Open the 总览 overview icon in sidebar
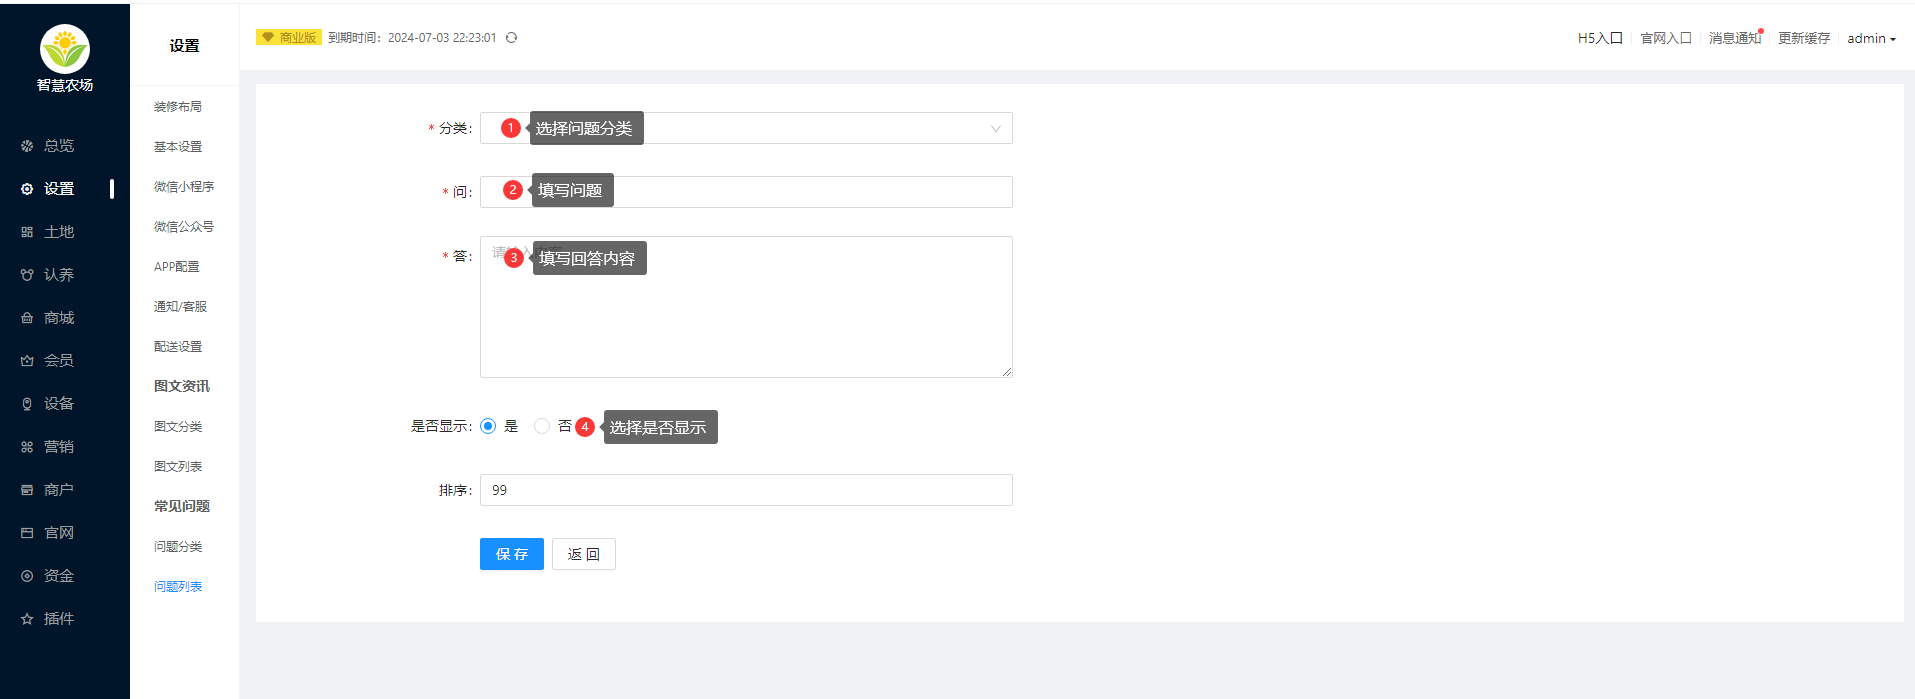Image resolution: width=1915 pixels, height=699 pixels. click(x=27, y=146)
